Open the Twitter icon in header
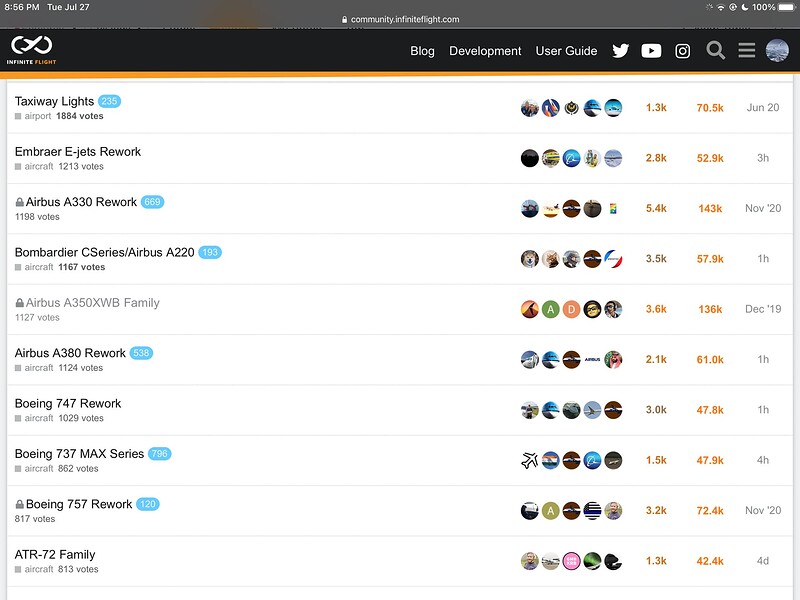The width and height of the screenshot is (800, 600). point(620,51)
